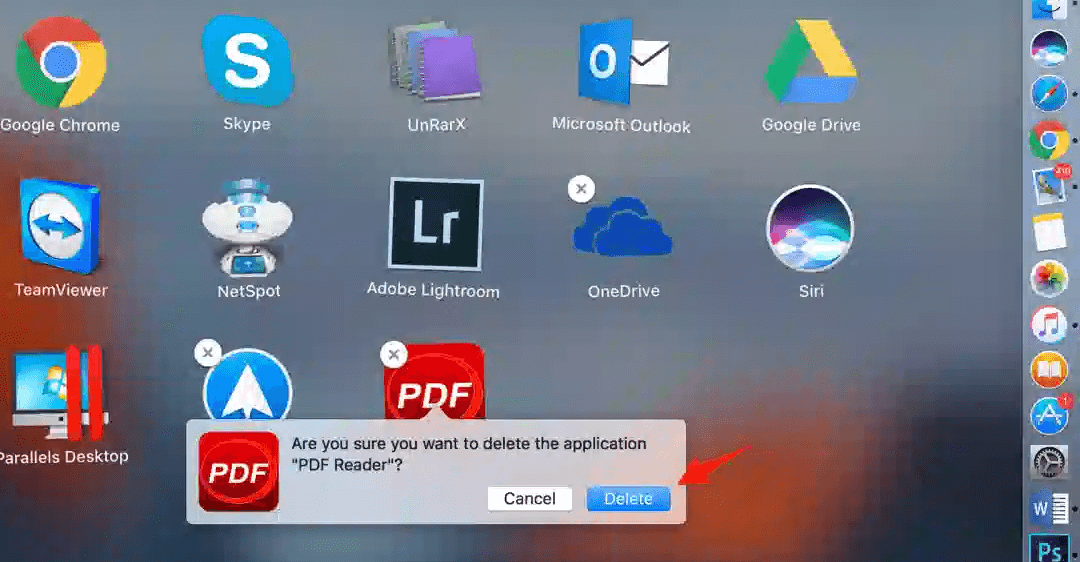Image resolution: width=1080 pixels, height=562 pixels.
Task: Switch to Chrome in the Dock
Action: click(1049, 140)
